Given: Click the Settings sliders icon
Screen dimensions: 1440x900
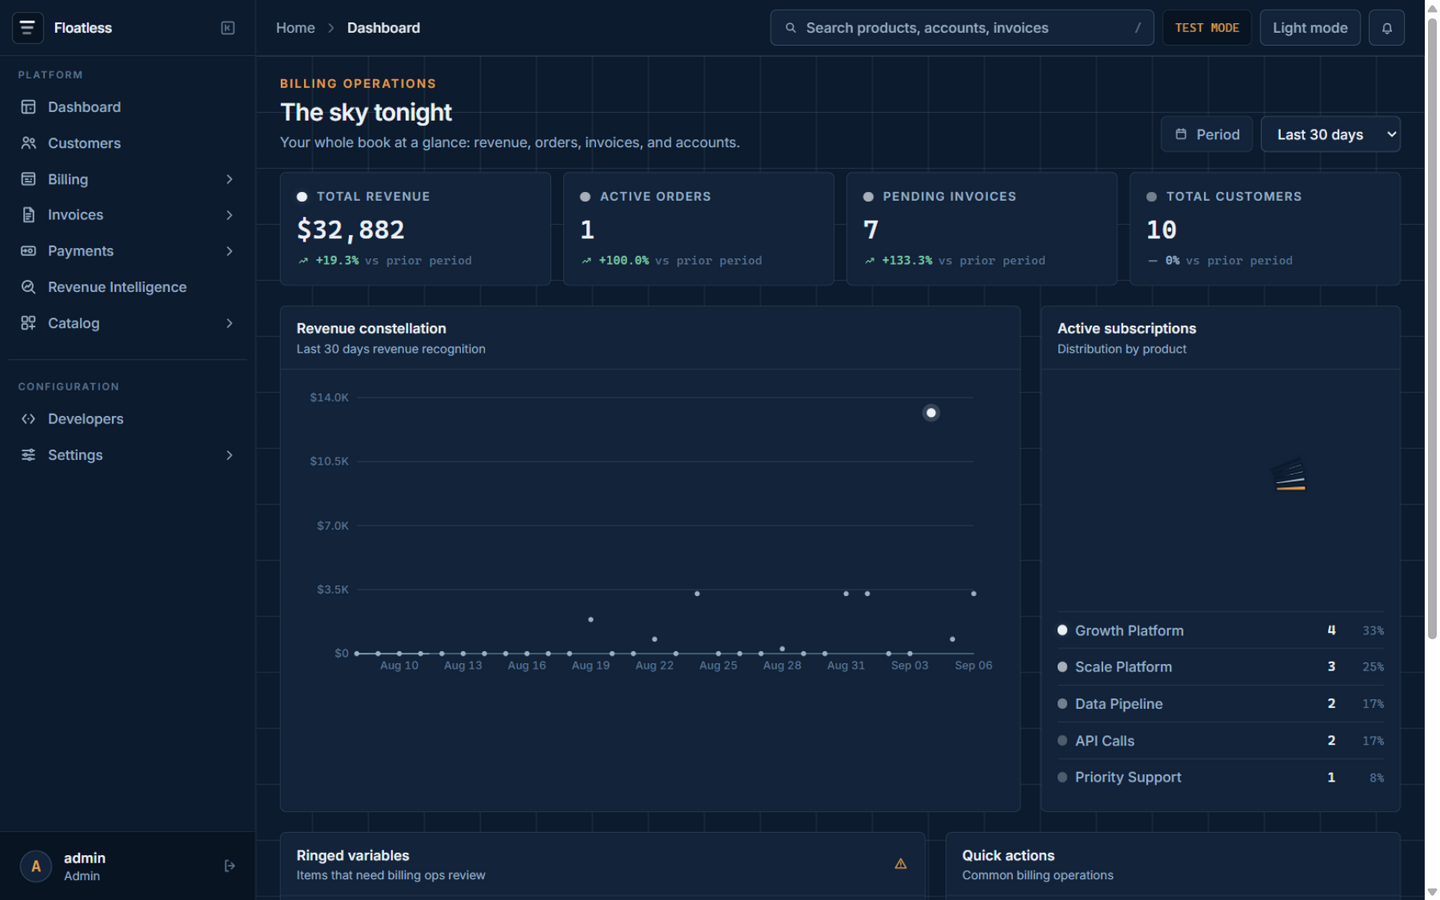Looking at the screenshot, I should click(x=28, y=455).
